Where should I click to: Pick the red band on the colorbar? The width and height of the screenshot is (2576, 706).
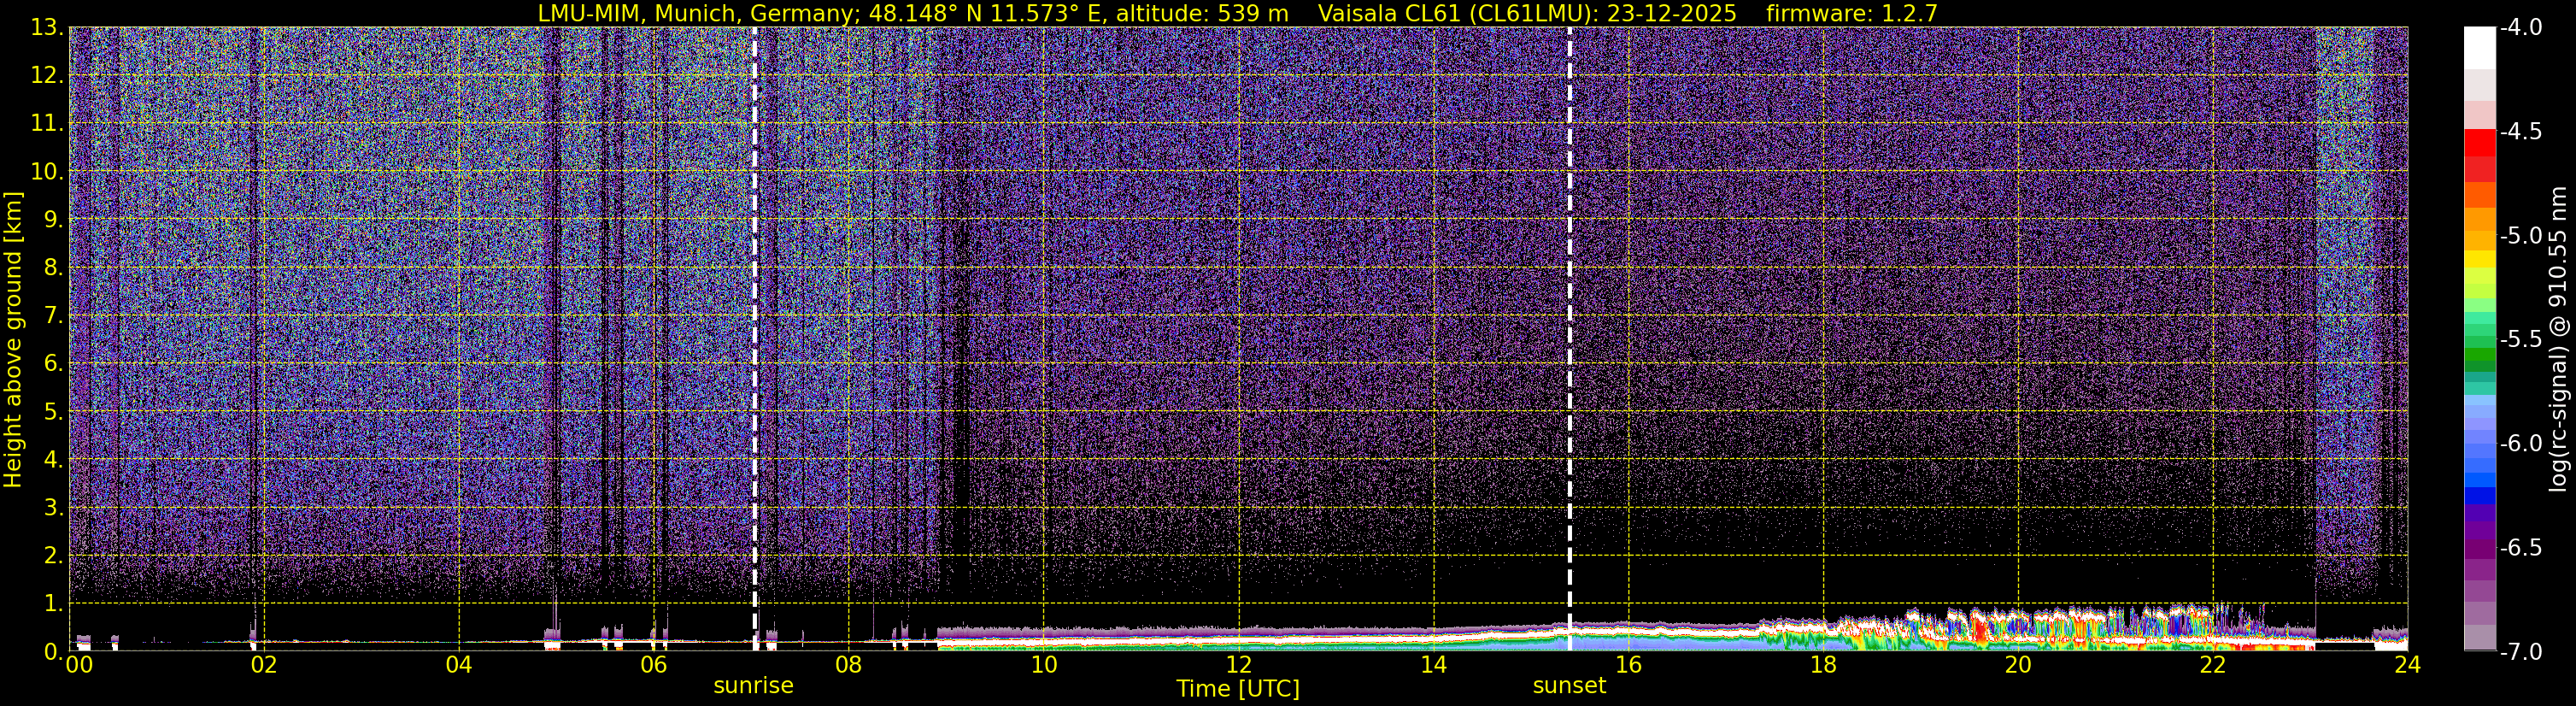(2479, 142)
